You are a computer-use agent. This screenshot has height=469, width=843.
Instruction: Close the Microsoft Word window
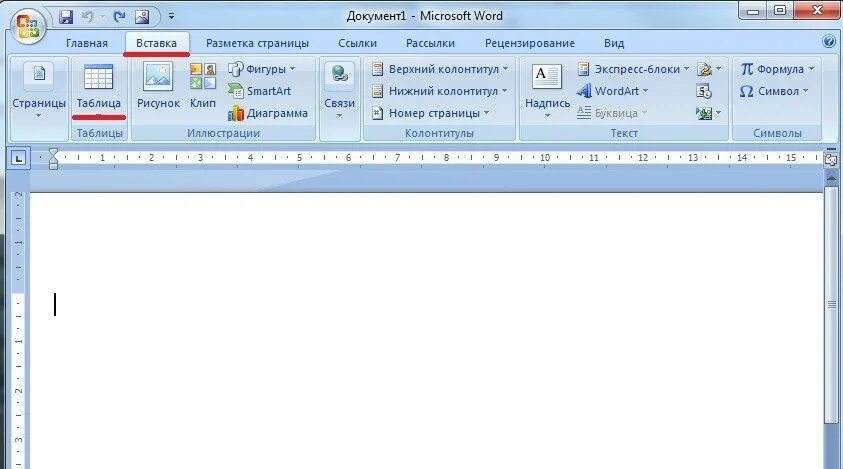[817, 10]
